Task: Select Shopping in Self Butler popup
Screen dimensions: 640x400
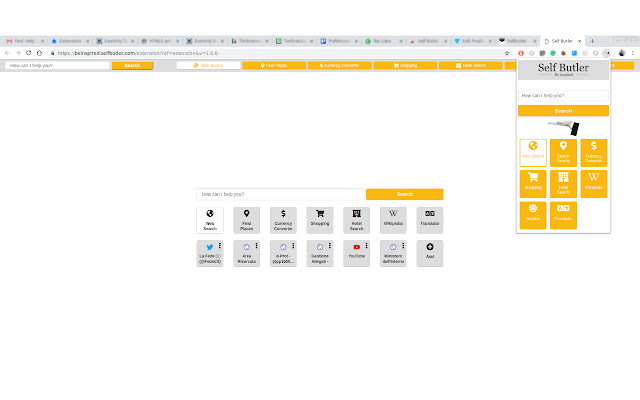Action: click(533, 184)
